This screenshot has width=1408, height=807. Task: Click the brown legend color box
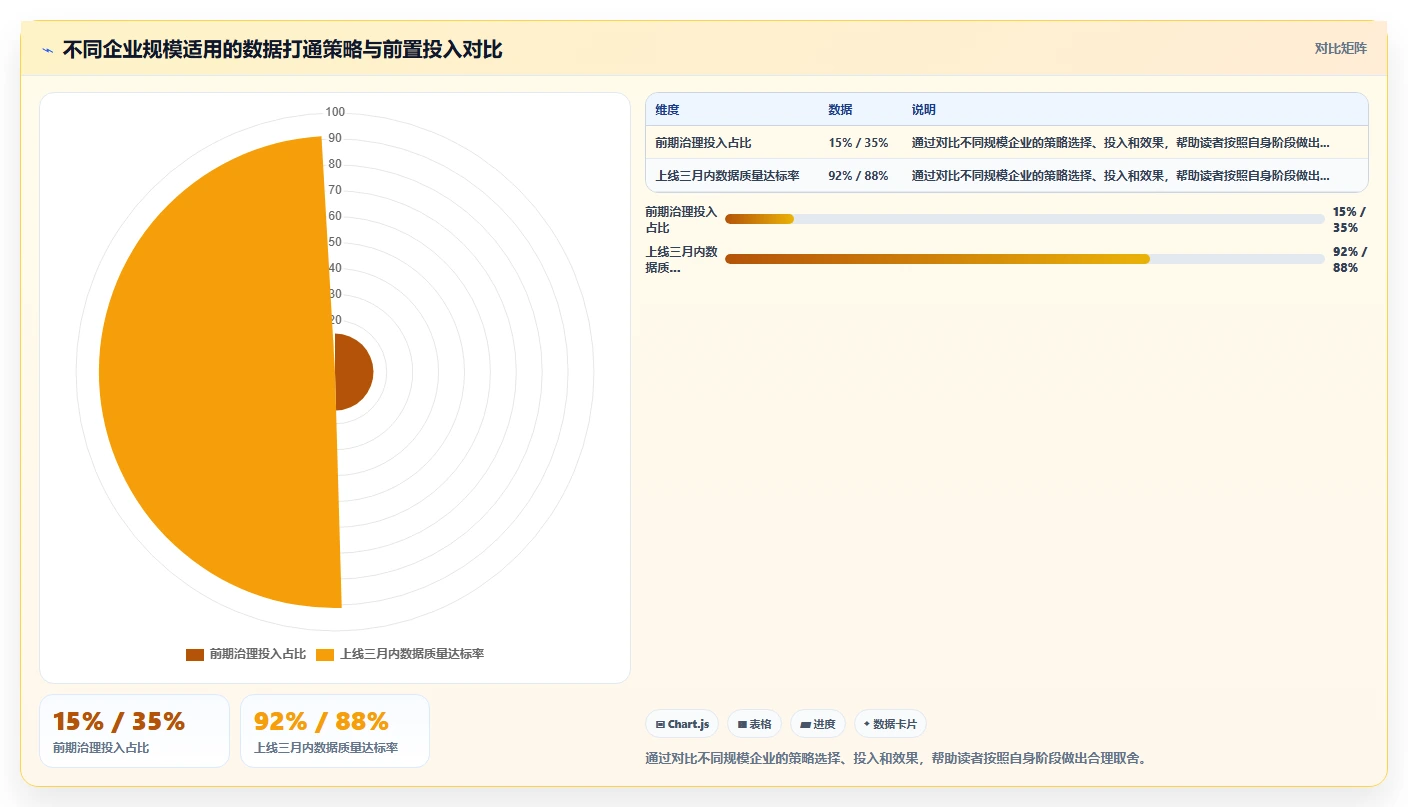coord(195,655)
